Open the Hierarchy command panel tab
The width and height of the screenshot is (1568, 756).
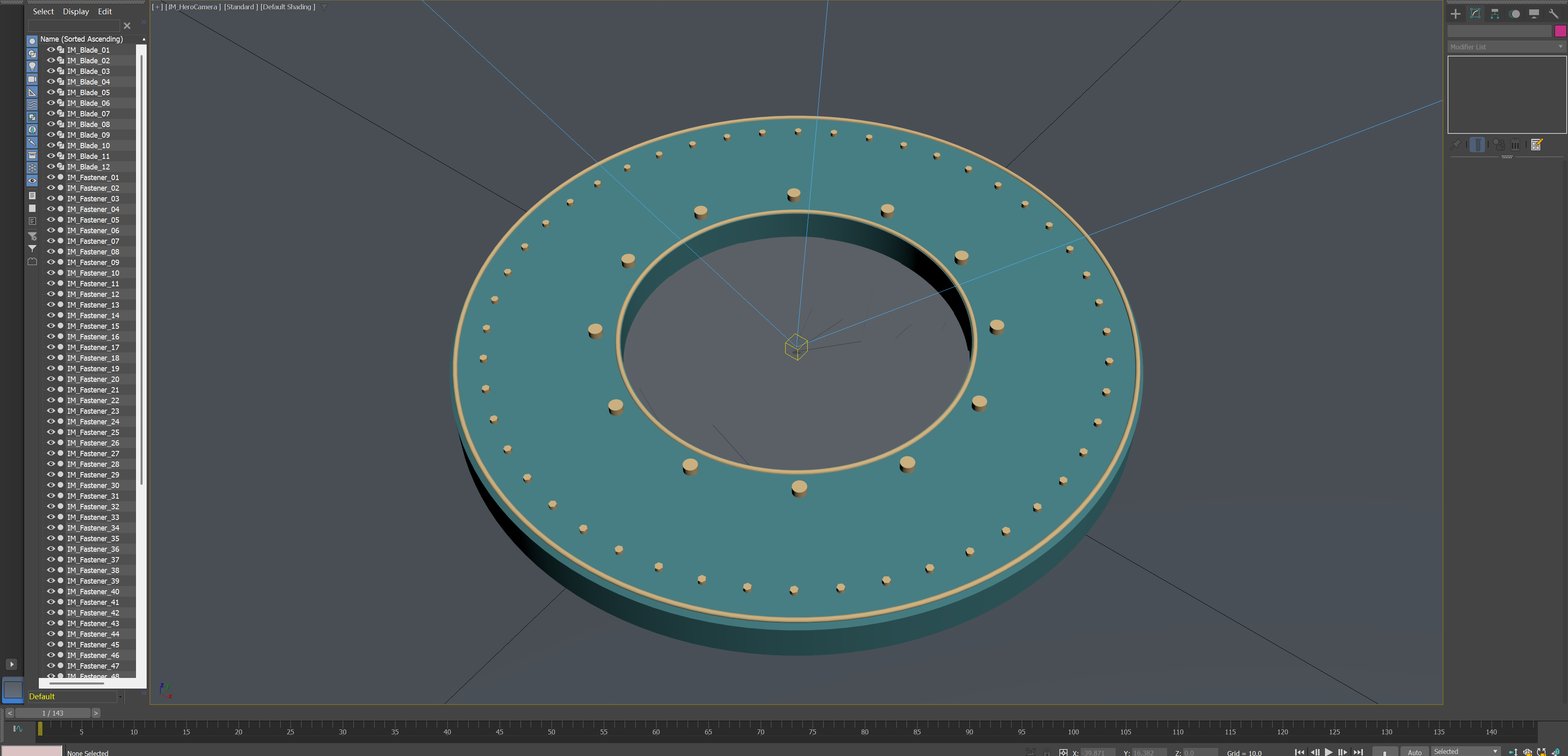pyautogui.click(x=1494, y=14)
